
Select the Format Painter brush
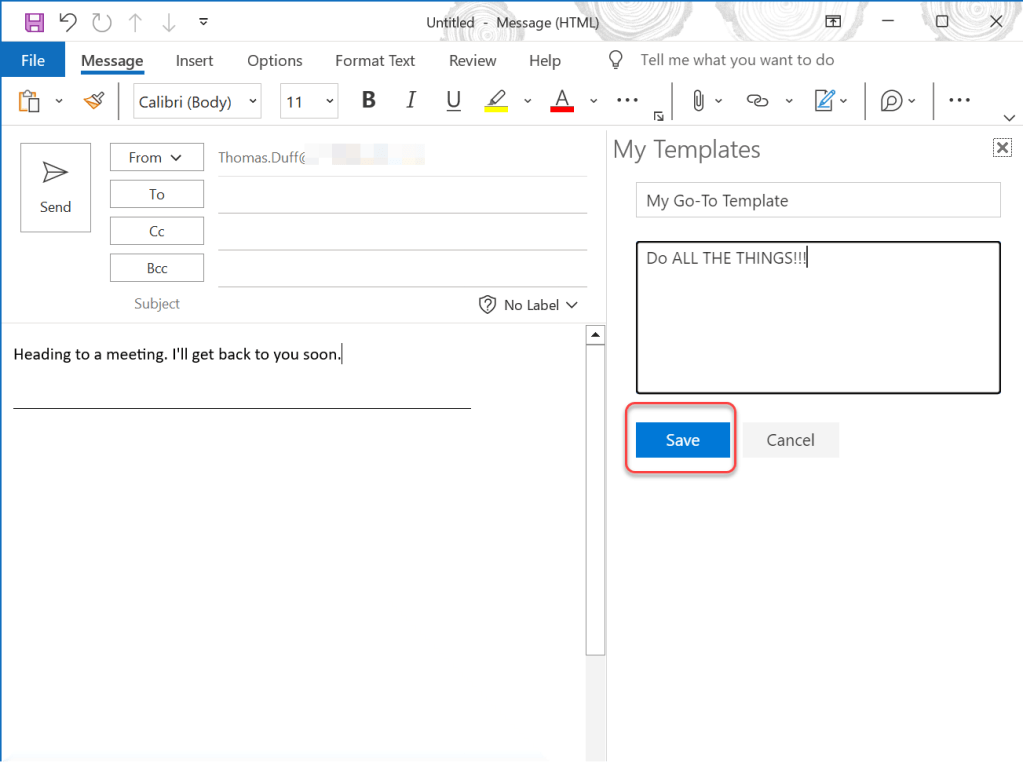(x=94, y=101)
